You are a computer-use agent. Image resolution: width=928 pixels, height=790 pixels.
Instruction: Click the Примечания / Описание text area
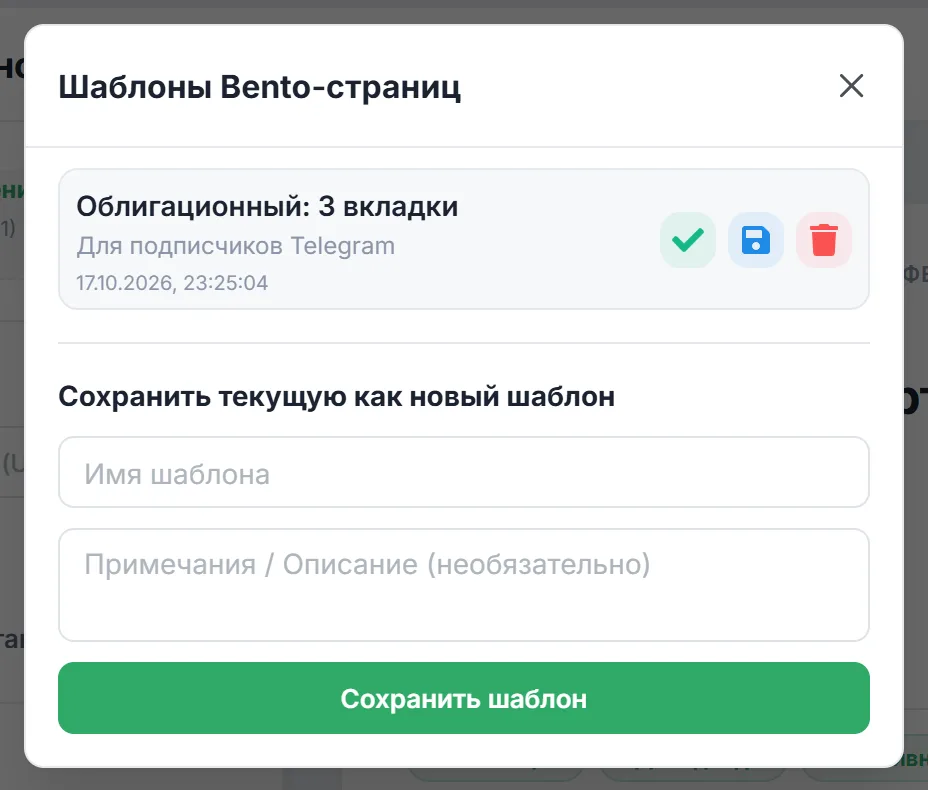pyautogui.click(x=463, y=585)
